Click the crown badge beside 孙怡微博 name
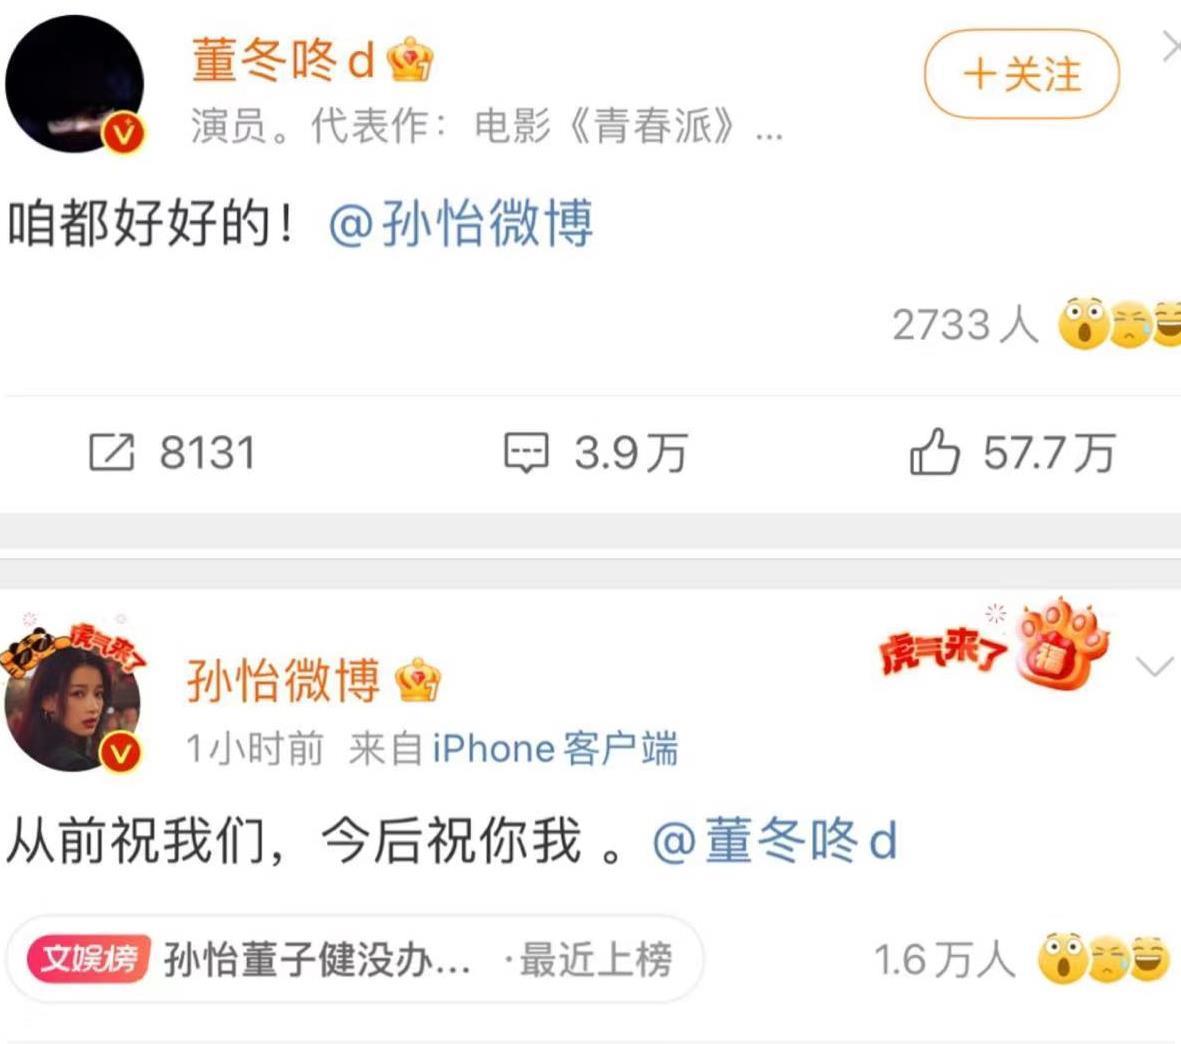1181x1044 pixels. [417, 679]
